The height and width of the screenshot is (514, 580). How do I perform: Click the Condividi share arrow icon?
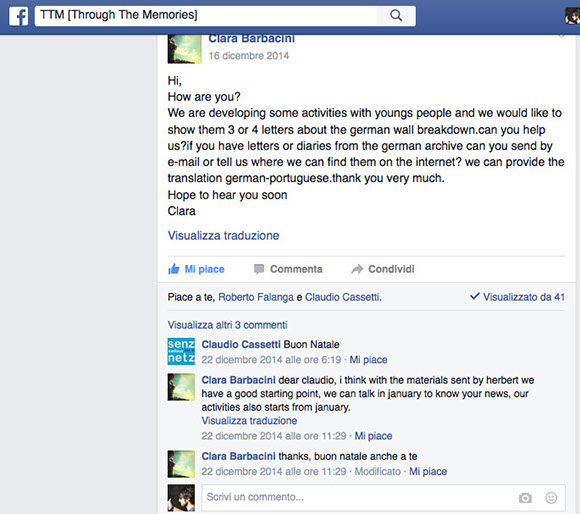click(x=357, y=269)
